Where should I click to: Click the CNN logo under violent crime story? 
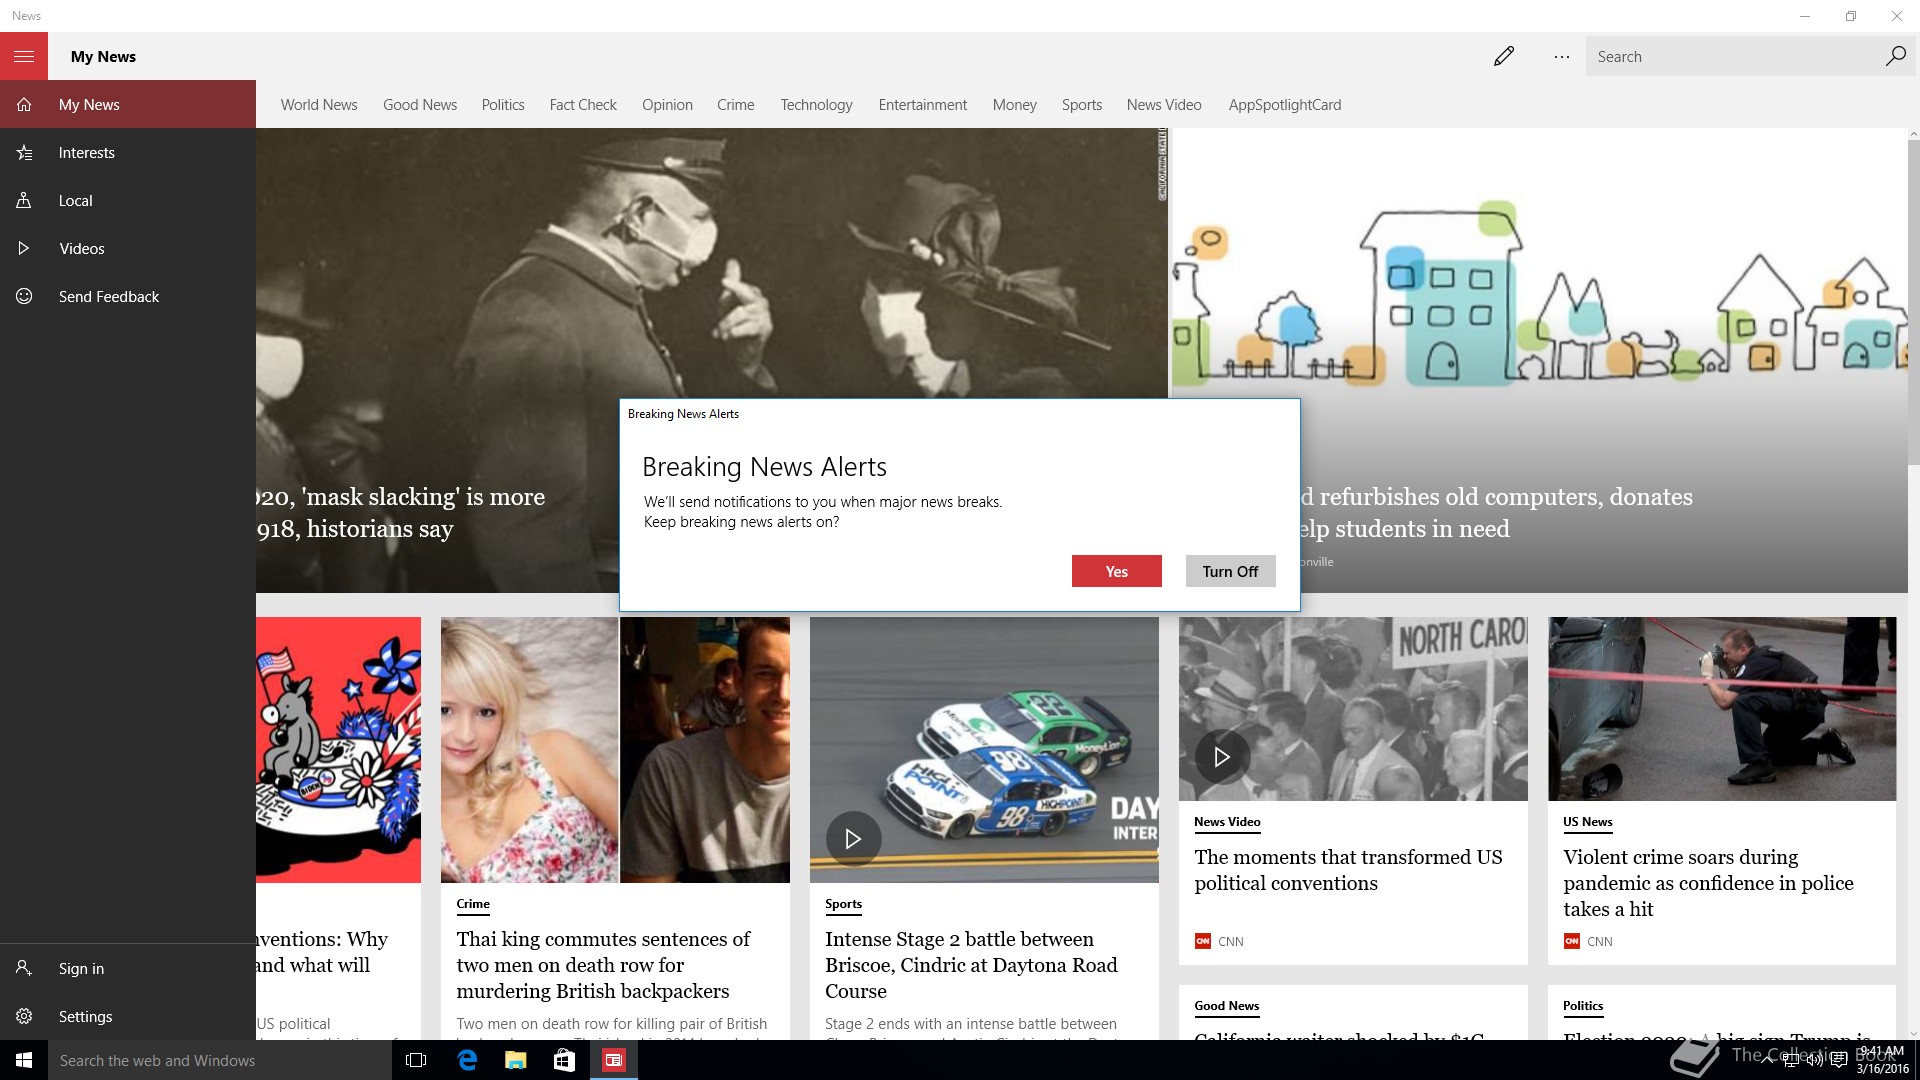click(x=1572, y=941)
